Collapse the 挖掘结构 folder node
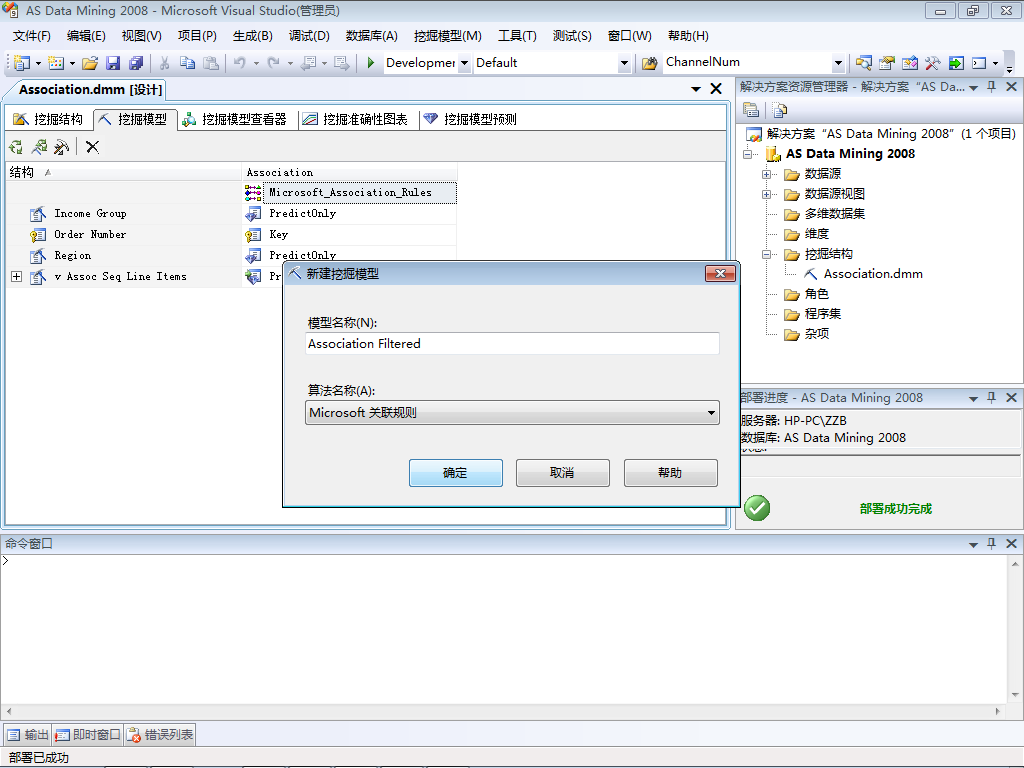 767,255
